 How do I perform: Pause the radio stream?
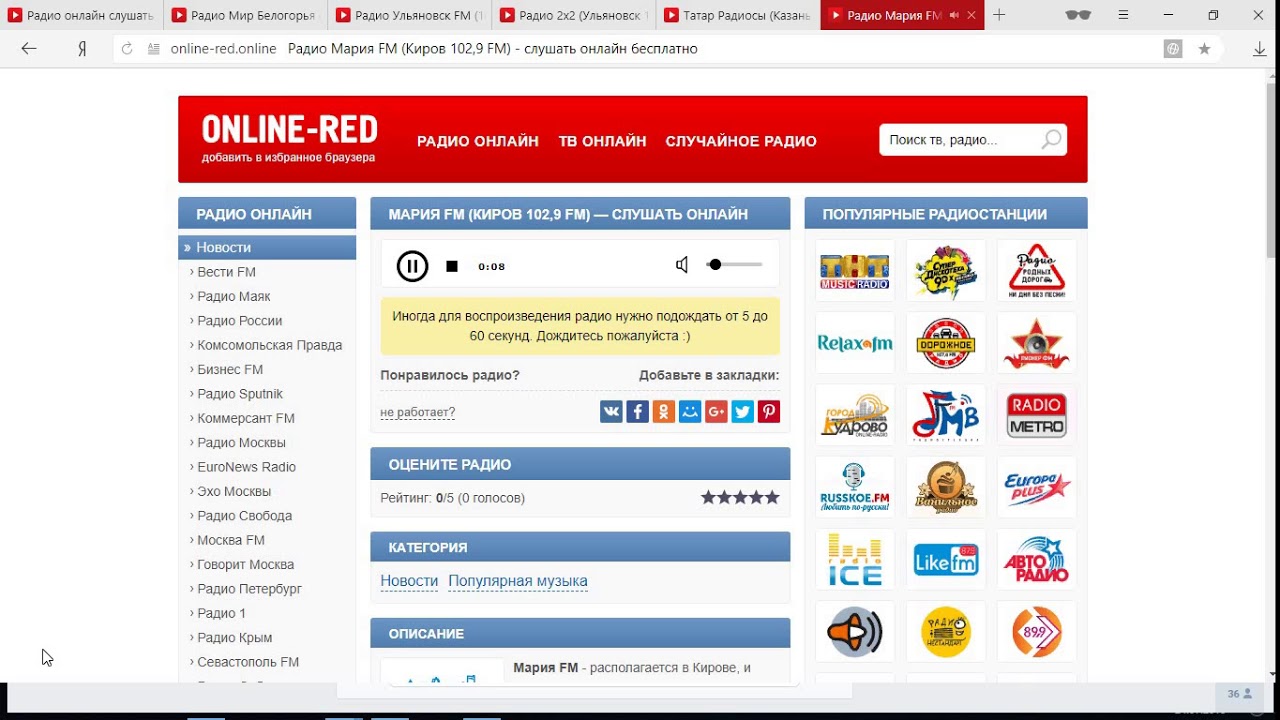tap(412, 266)
